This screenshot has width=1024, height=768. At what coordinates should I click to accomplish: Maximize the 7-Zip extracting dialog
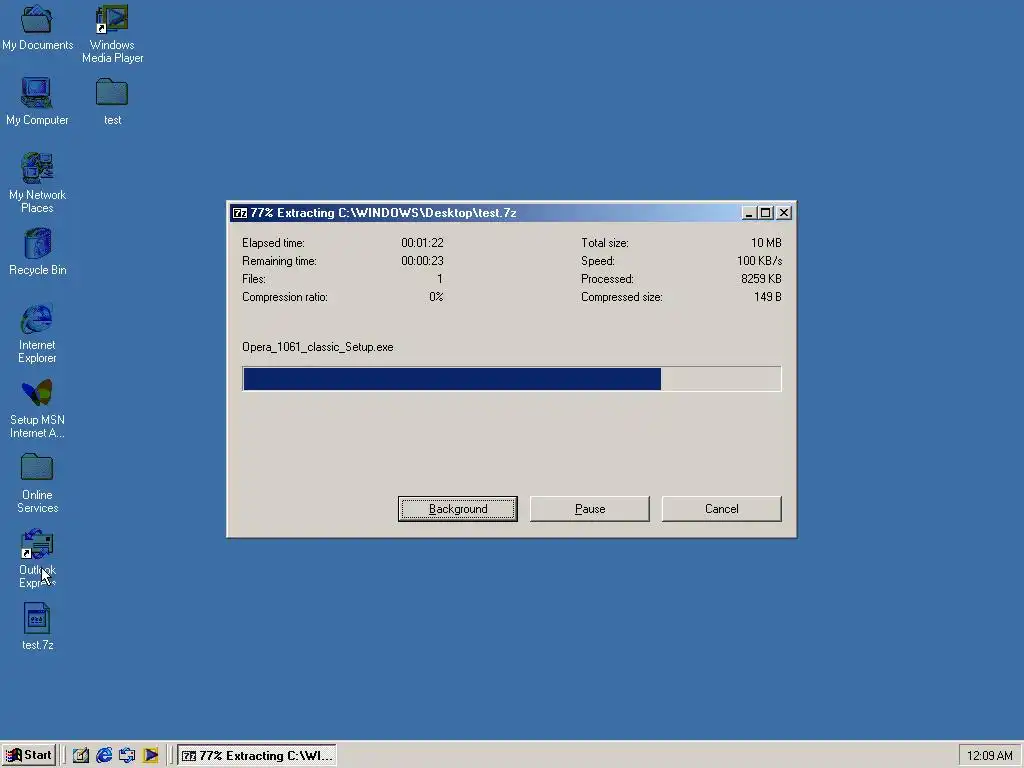[765, 213]
